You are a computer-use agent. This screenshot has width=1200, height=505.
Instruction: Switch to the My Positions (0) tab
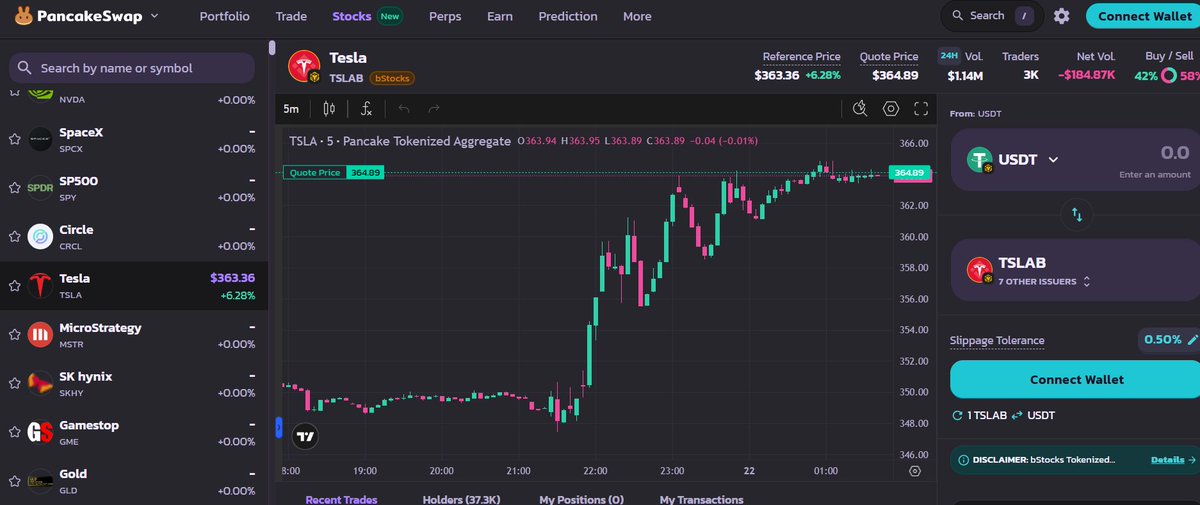(581, 499)
